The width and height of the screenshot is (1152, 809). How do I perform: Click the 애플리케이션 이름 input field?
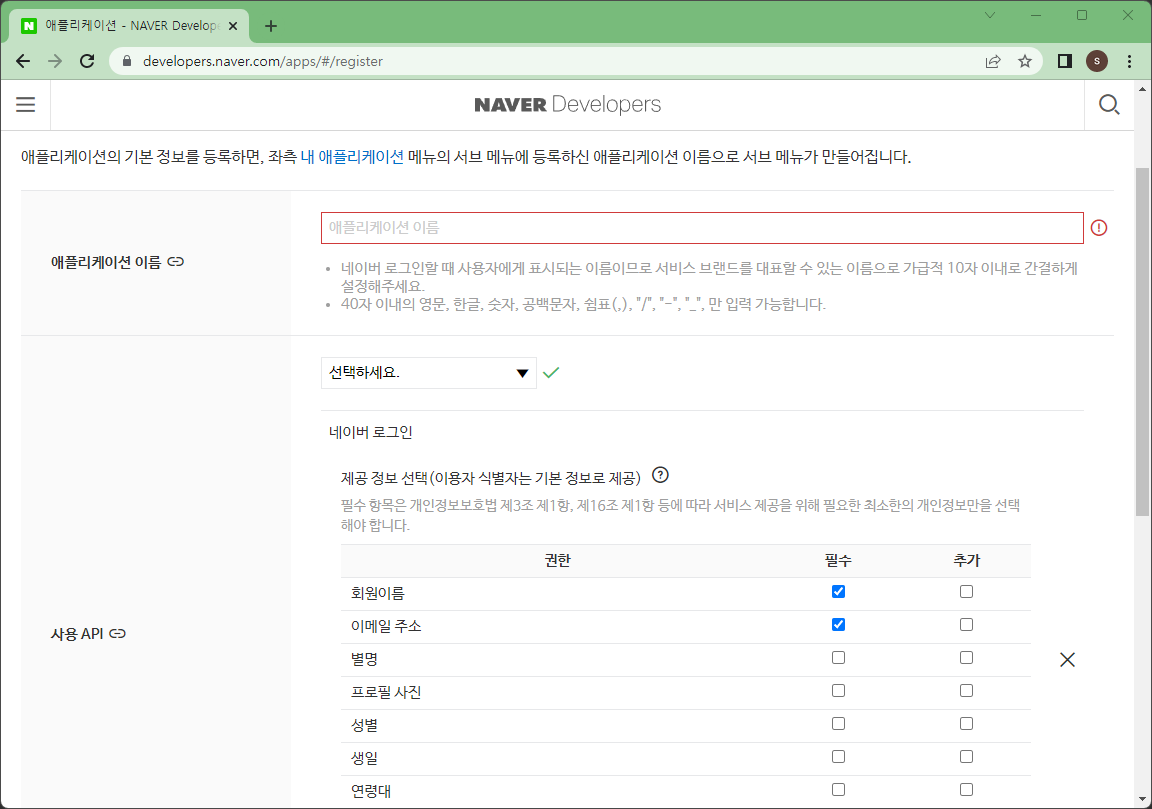tap(702, 228)
